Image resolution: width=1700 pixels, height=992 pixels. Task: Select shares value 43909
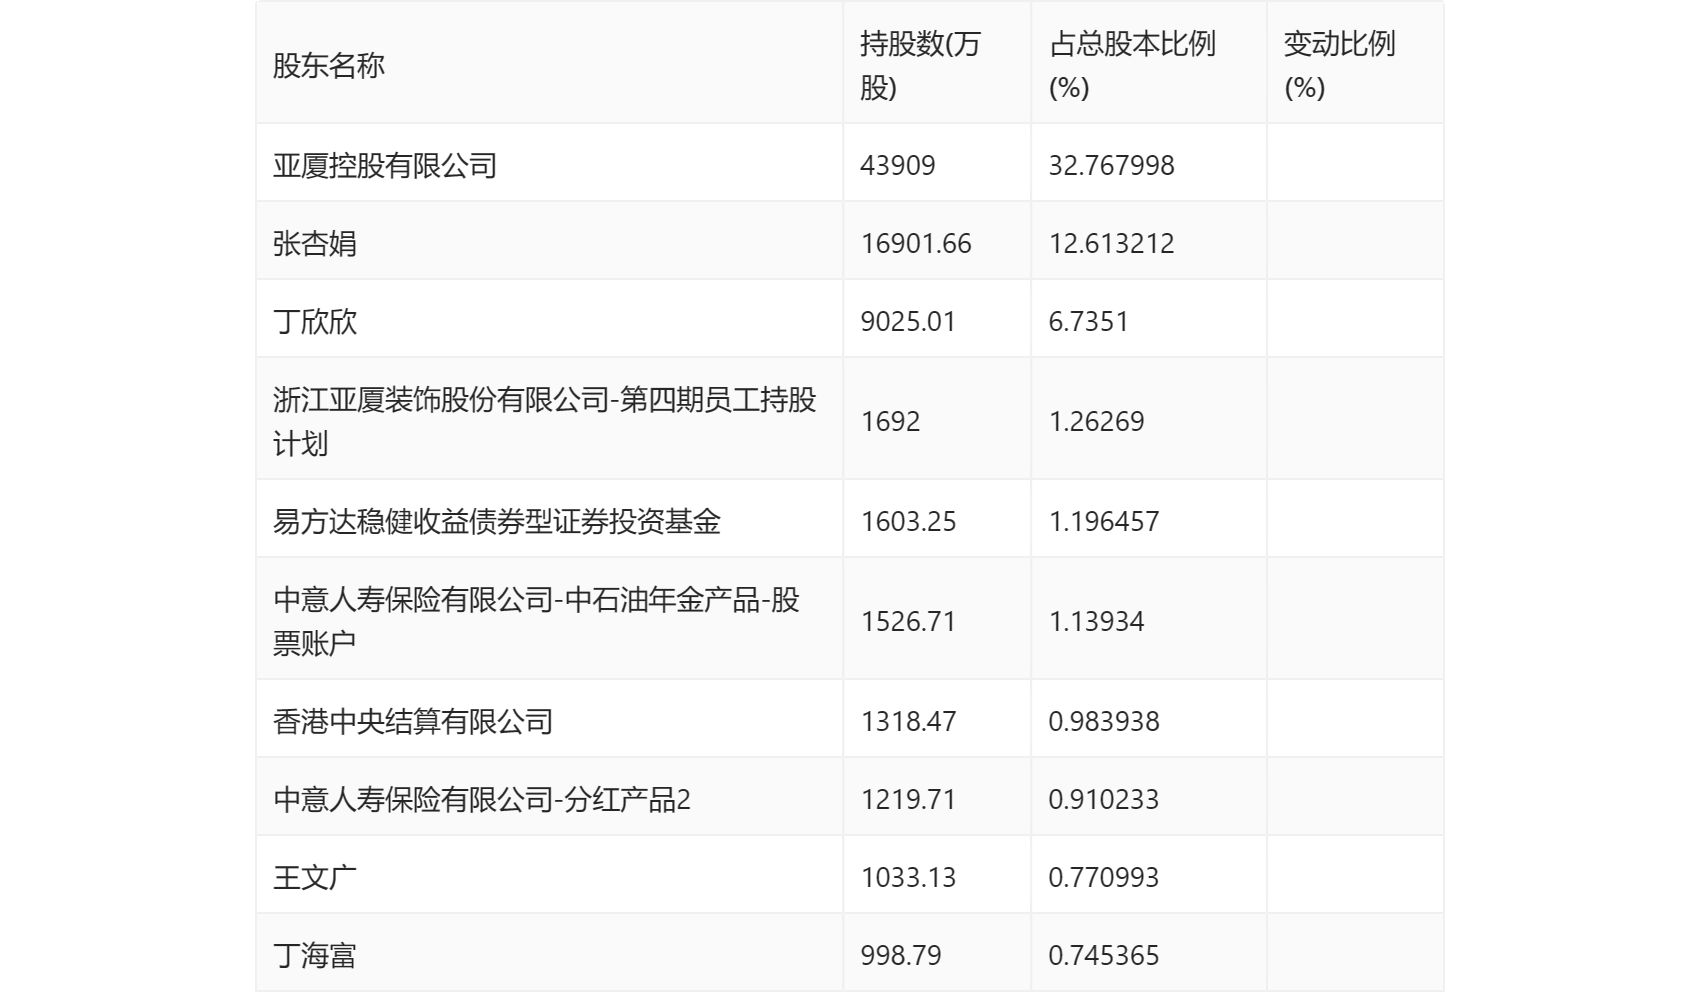coord(898,166)
